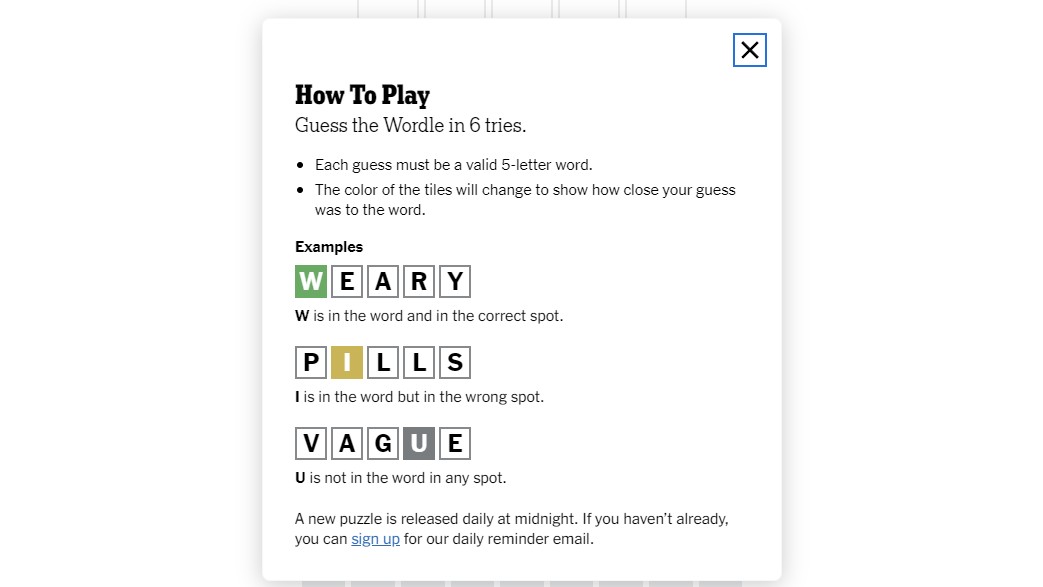Click the last E tile in VAGUE
This screenshot has width=1043, height=587.
point(455,443)
